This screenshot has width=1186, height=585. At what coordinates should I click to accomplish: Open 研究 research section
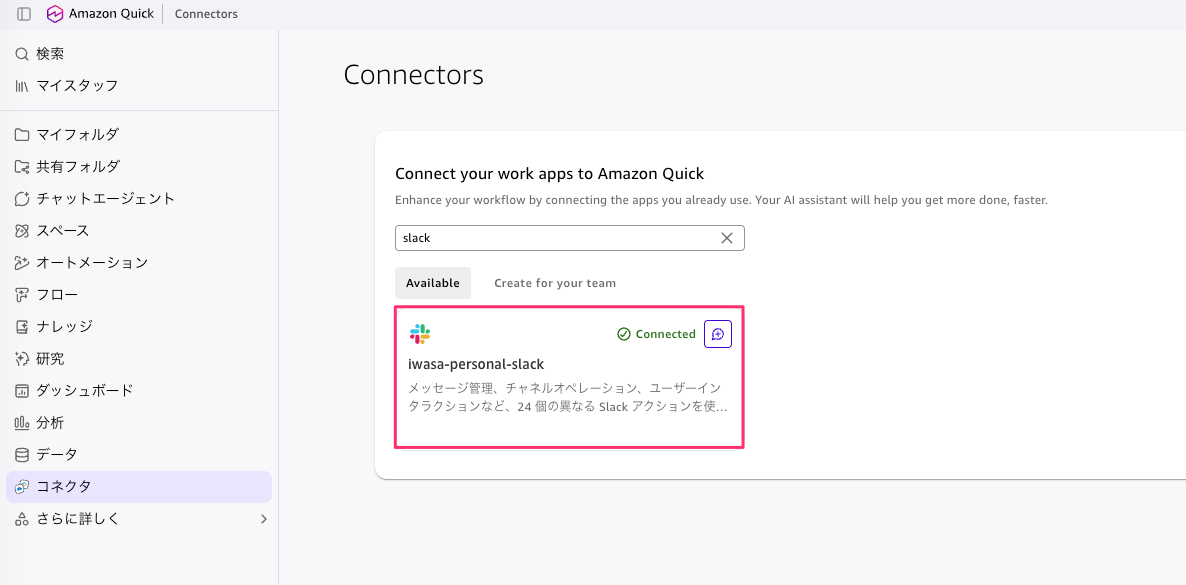139,359
